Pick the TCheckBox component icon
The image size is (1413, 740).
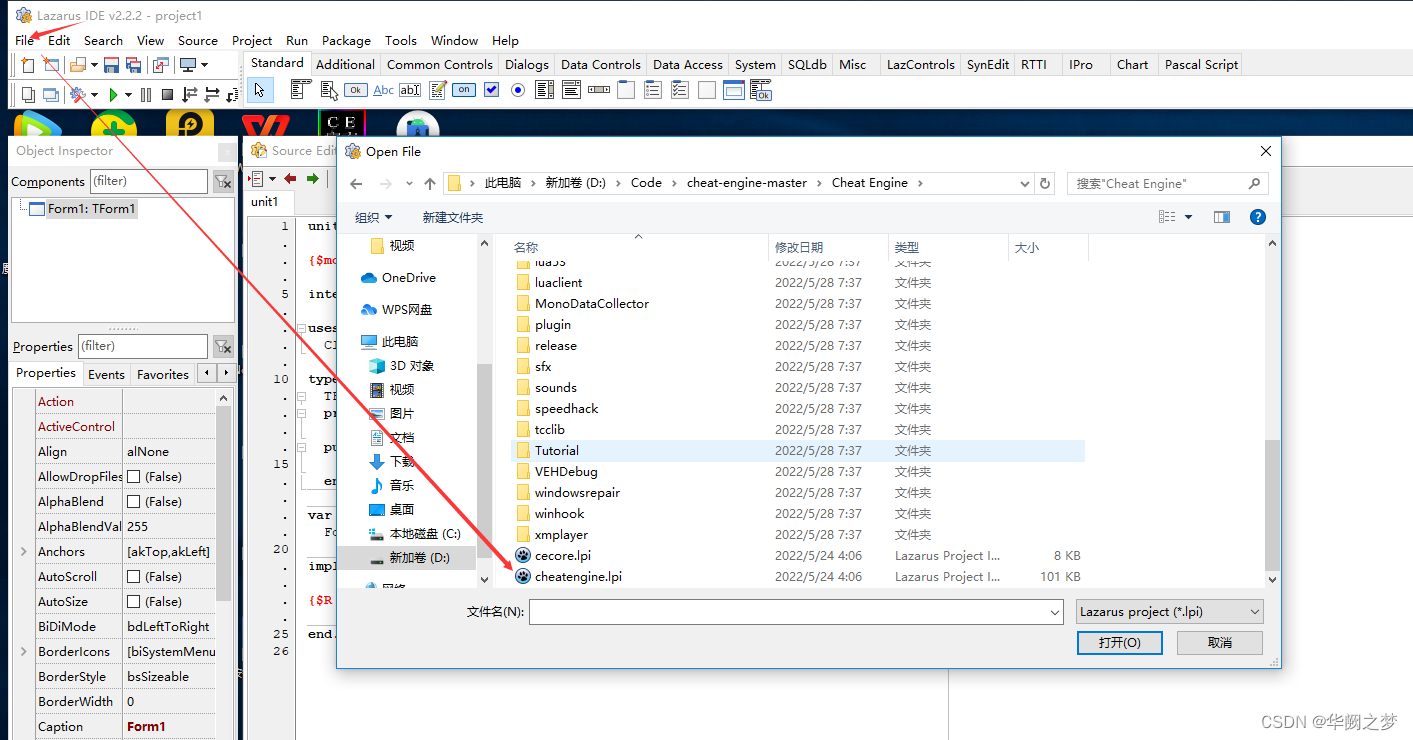(x=491, y=90)
